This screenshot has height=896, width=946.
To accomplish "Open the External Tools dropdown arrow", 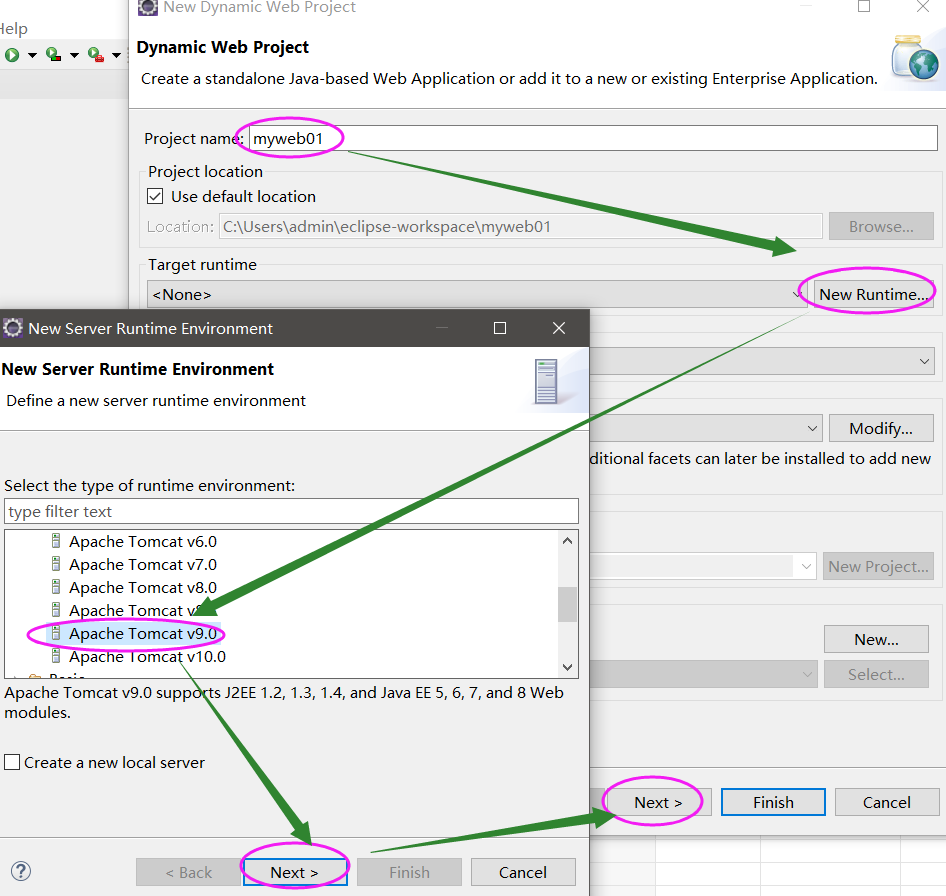I will pos(116,56).
